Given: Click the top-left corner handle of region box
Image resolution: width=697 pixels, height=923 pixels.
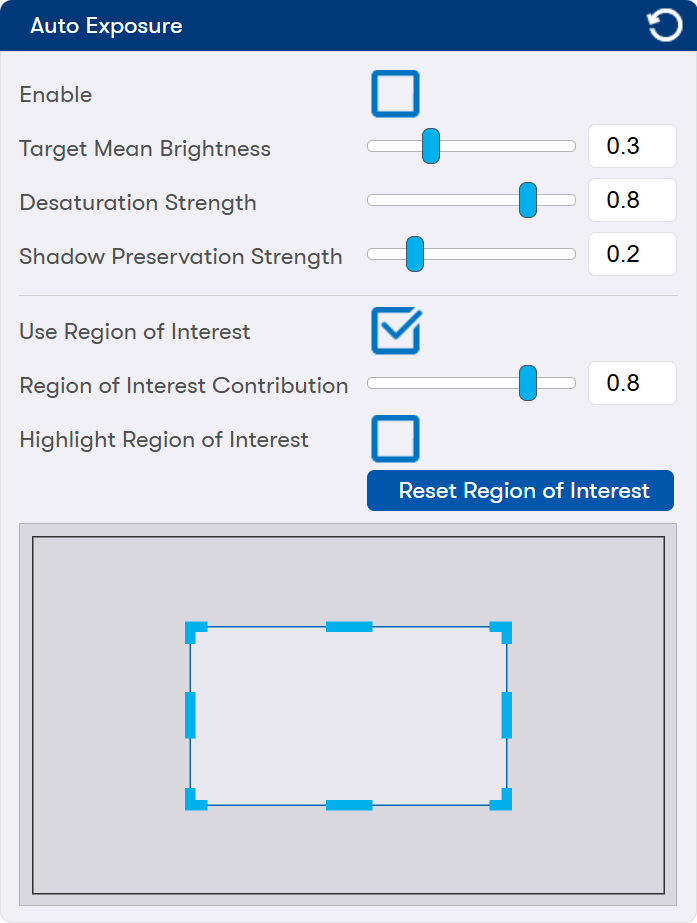Looking at the screenshot, I should 194,630.
